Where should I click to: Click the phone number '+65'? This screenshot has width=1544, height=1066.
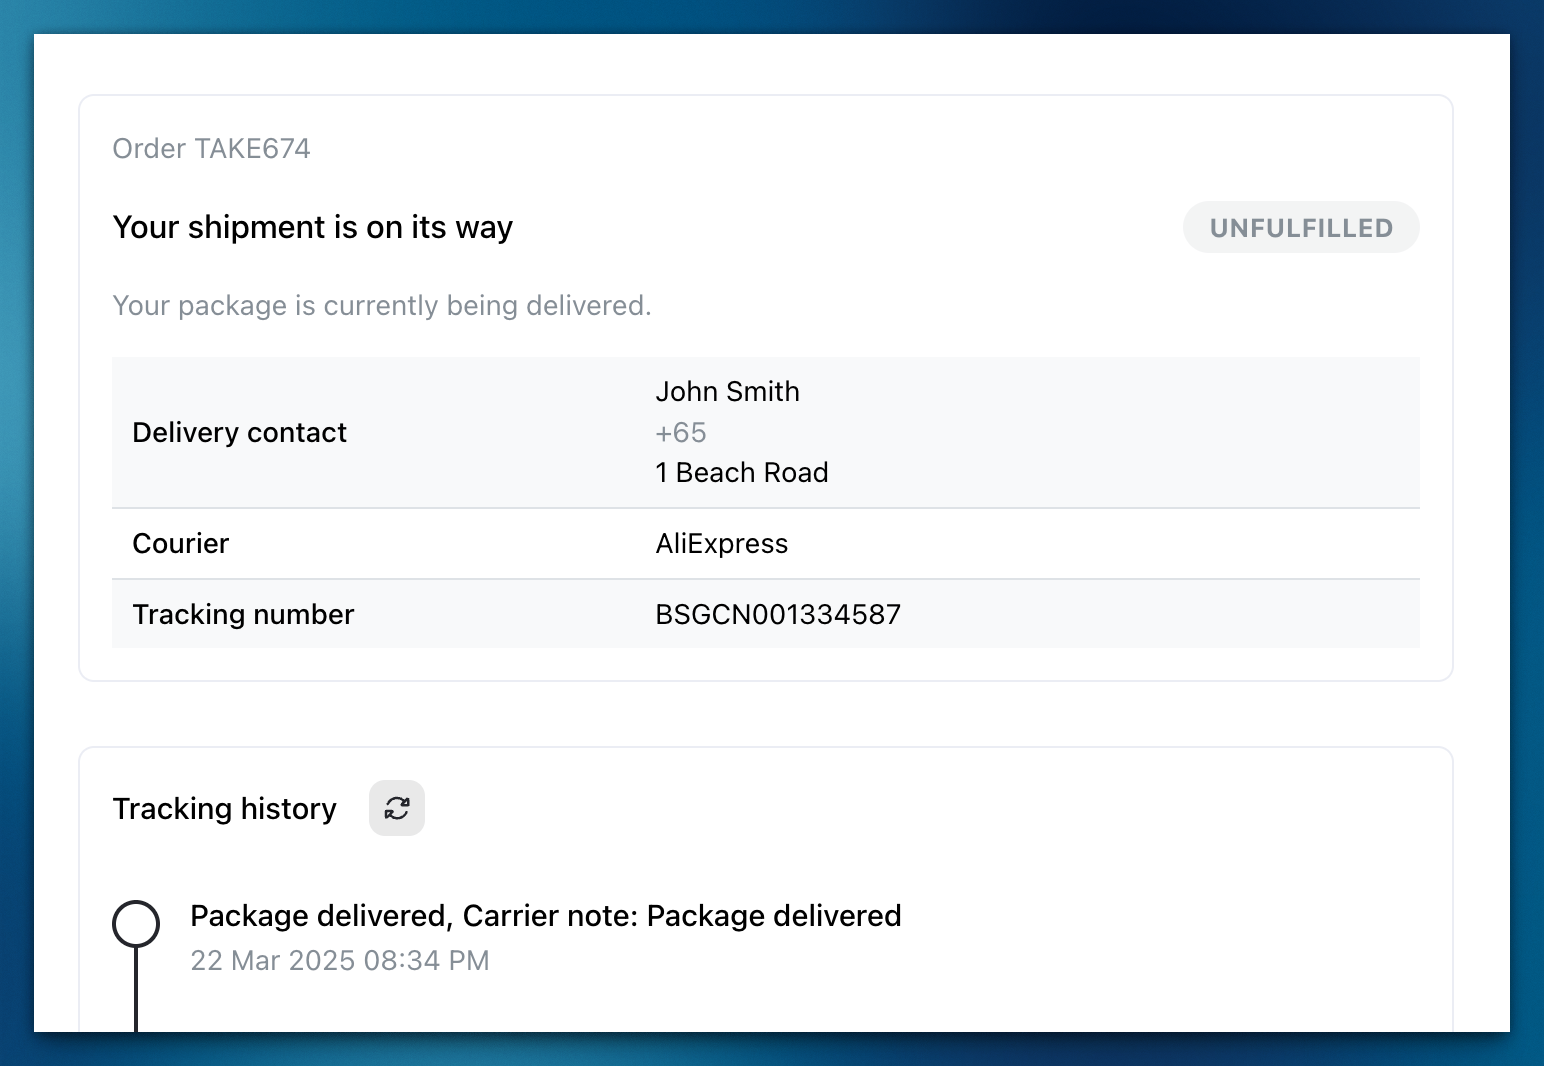tap(681, 433)
